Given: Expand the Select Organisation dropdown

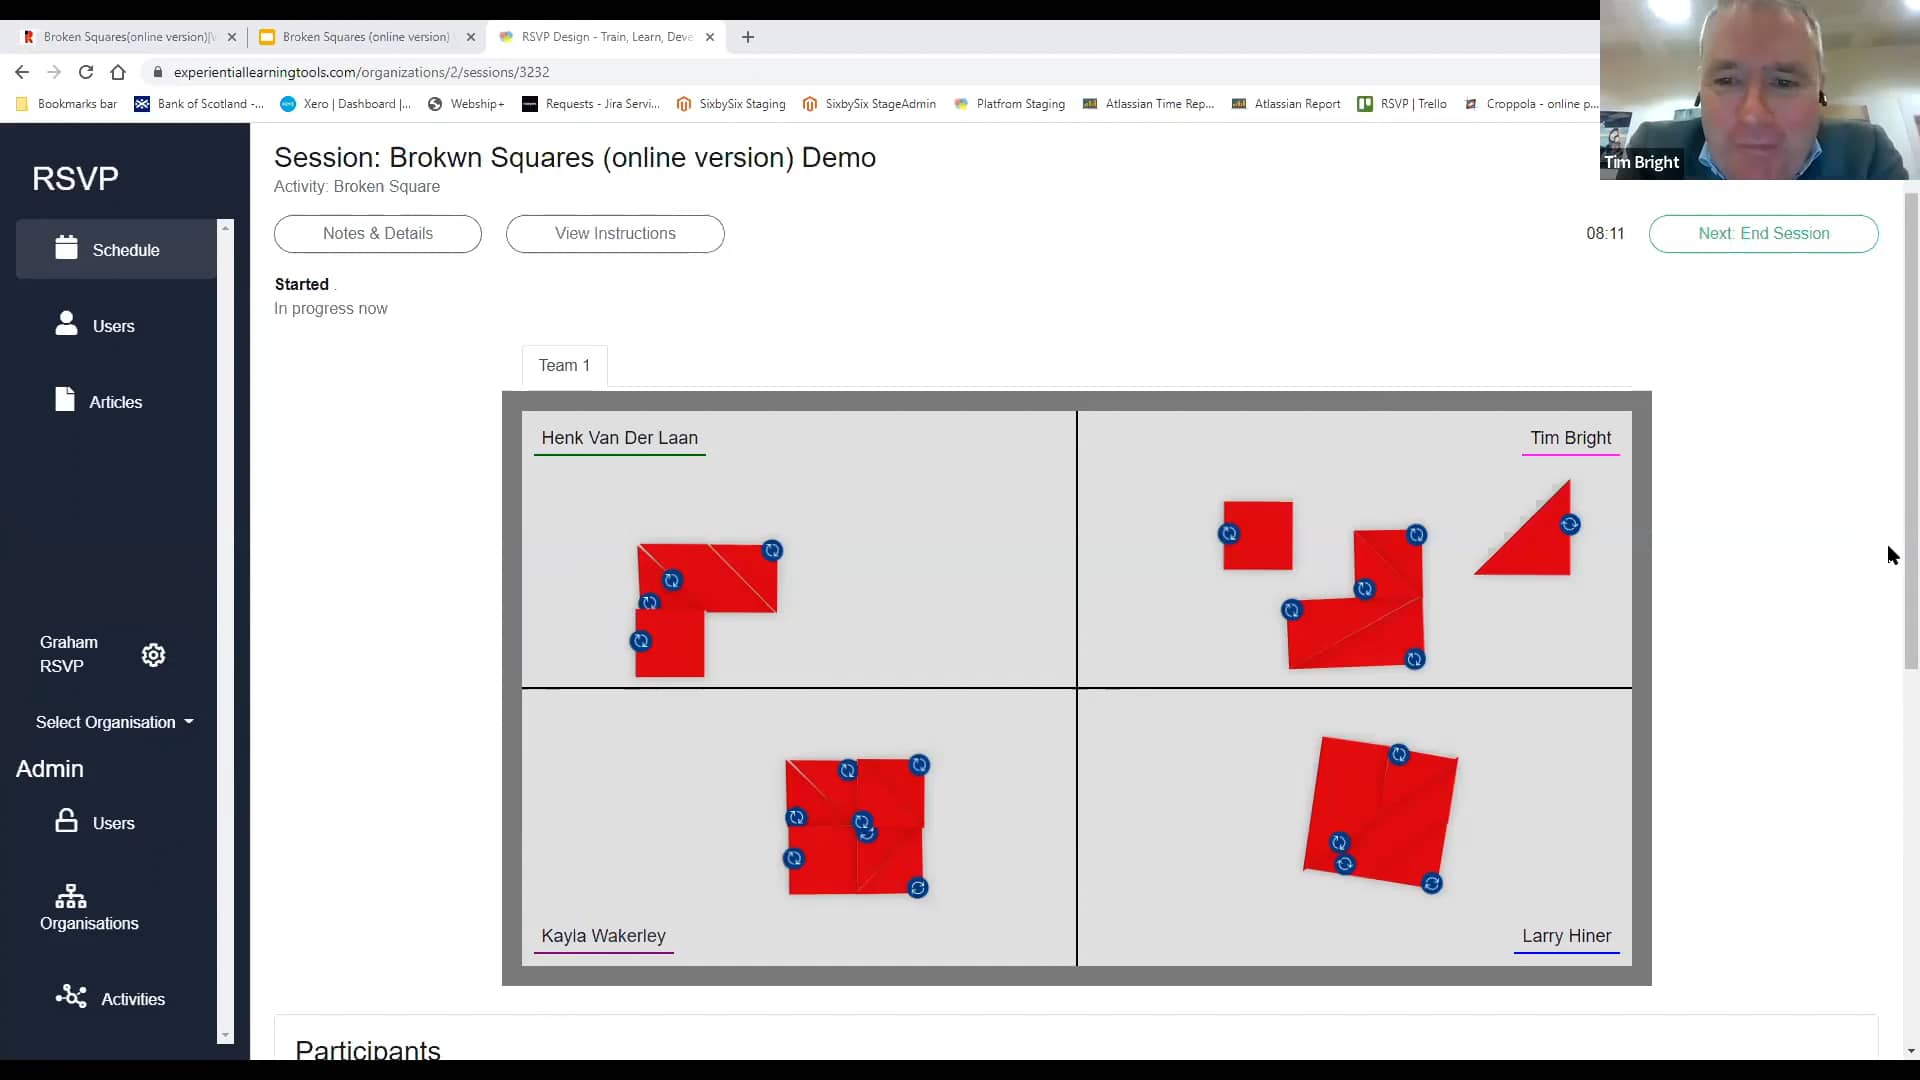Looking at the screenshot, I should point(114,722).
